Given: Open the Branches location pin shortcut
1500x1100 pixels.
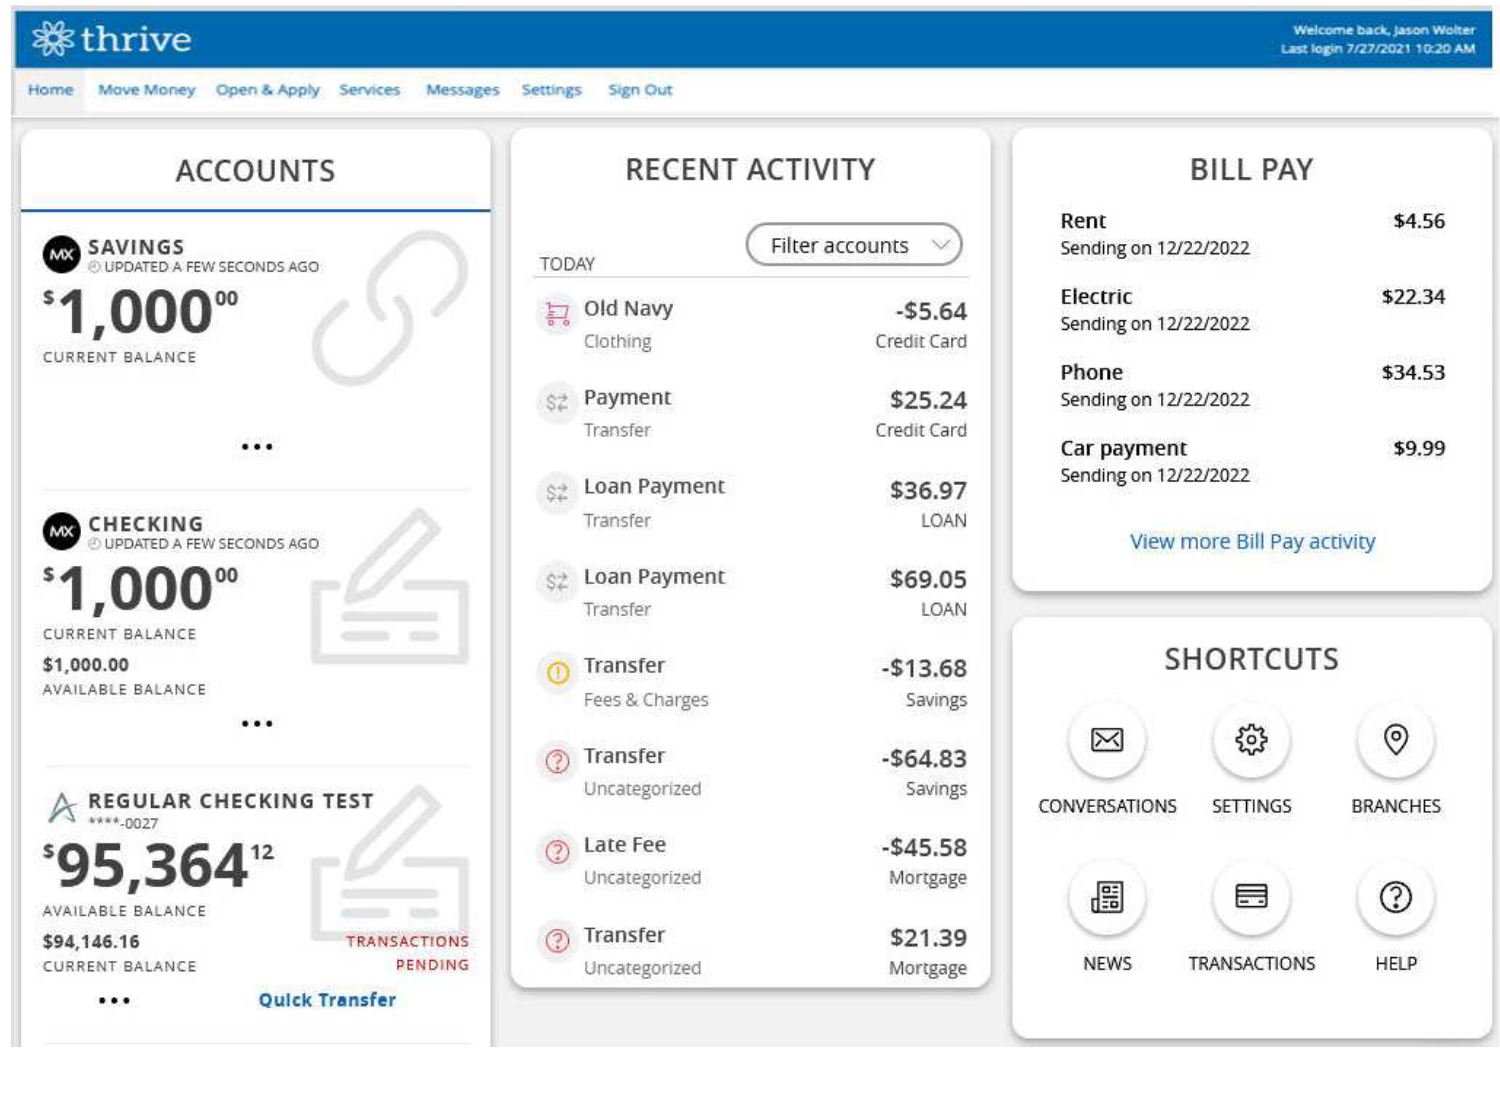Looking at the screenshot, I should click(x=1395, y=739).
